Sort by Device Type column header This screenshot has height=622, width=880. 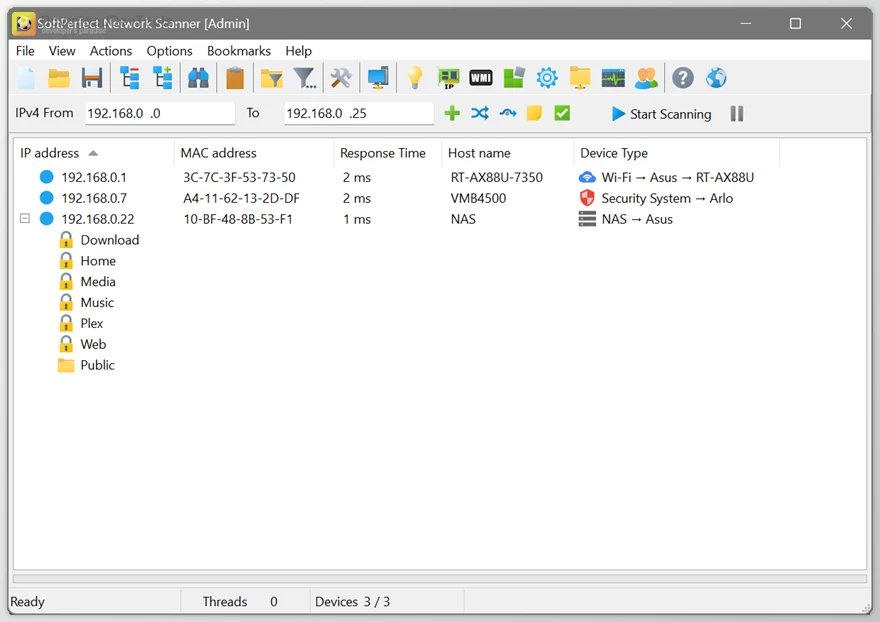pos(676,153)
